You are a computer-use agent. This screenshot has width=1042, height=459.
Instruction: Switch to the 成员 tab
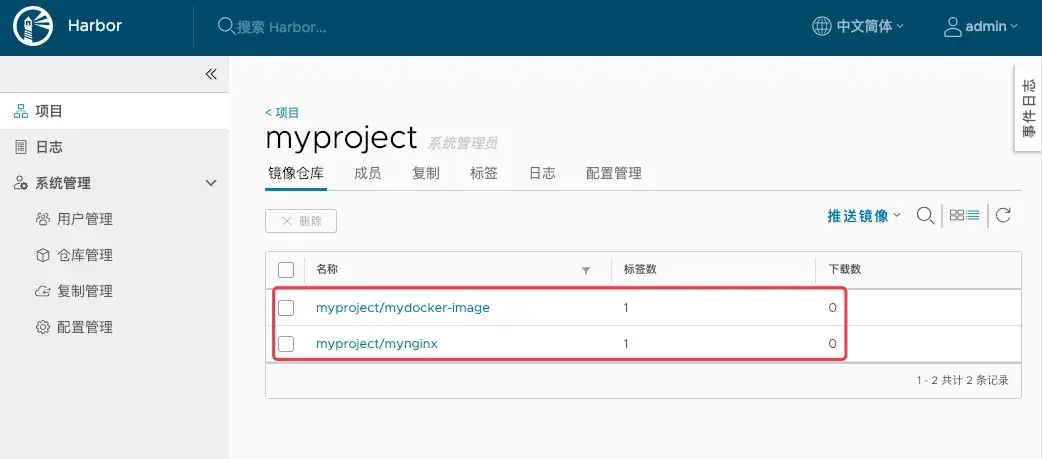click(x=367, y=173)
